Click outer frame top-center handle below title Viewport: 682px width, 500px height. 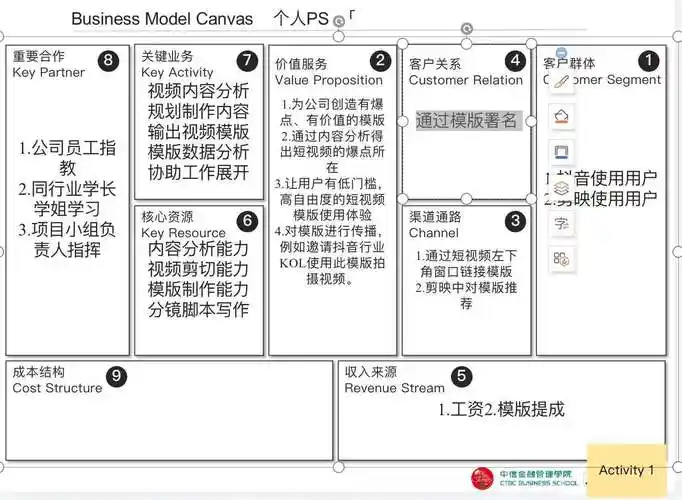[x=338, y=37]
